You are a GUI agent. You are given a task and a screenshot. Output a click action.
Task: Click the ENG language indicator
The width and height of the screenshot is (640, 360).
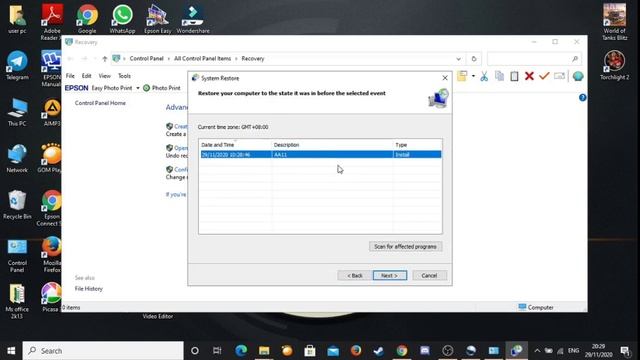coord(573,351)
